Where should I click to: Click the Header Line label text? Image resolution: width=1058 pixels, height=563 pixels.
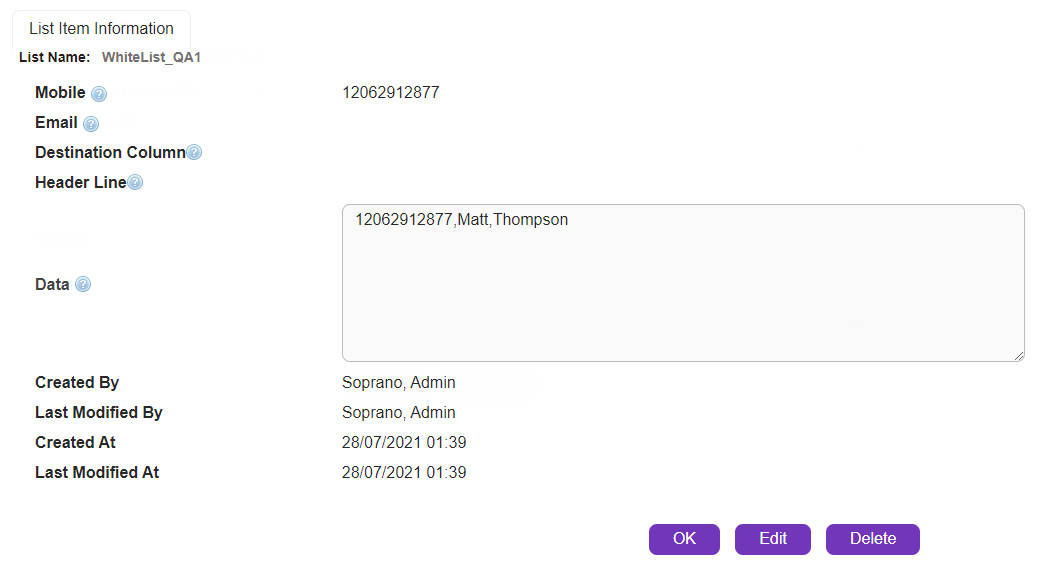tap(80, 183)
